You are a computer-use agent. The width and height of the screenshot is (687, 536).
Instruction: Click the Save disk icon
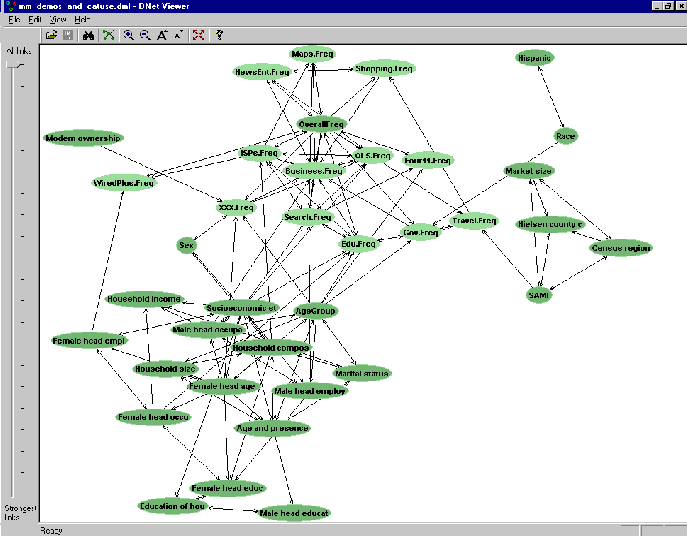(x=67, y=35)
